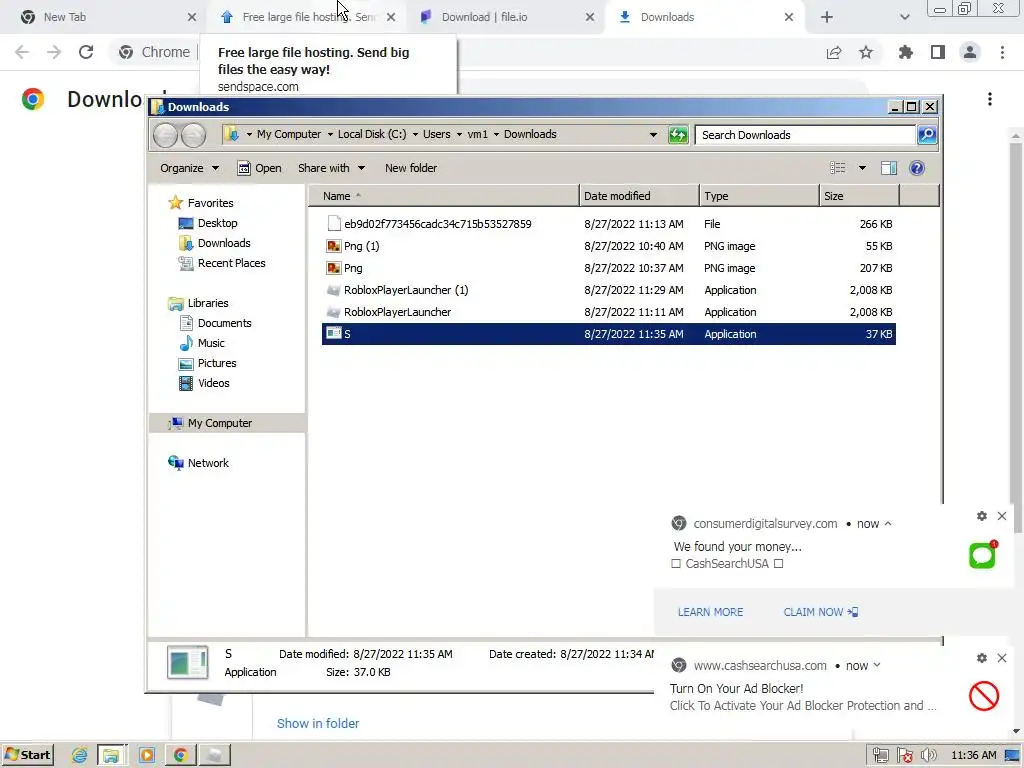Expand the cashsearchusa notification chevron
Image resolution: width=1024 pixels, height=768 pixels.
tap(877, 665)
